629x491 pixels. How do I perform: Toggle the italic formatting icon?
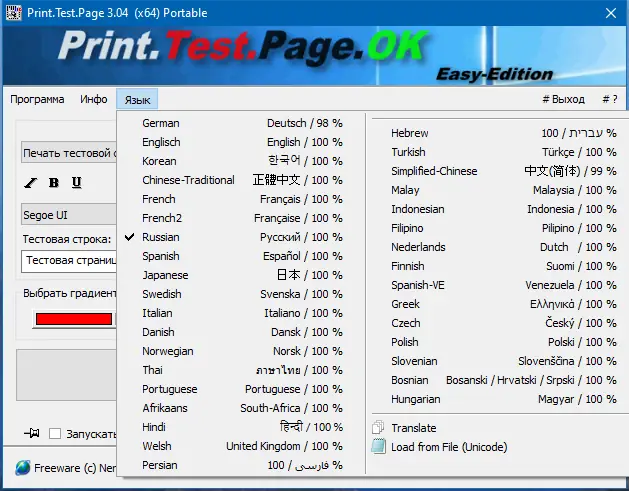pos(30,183)
